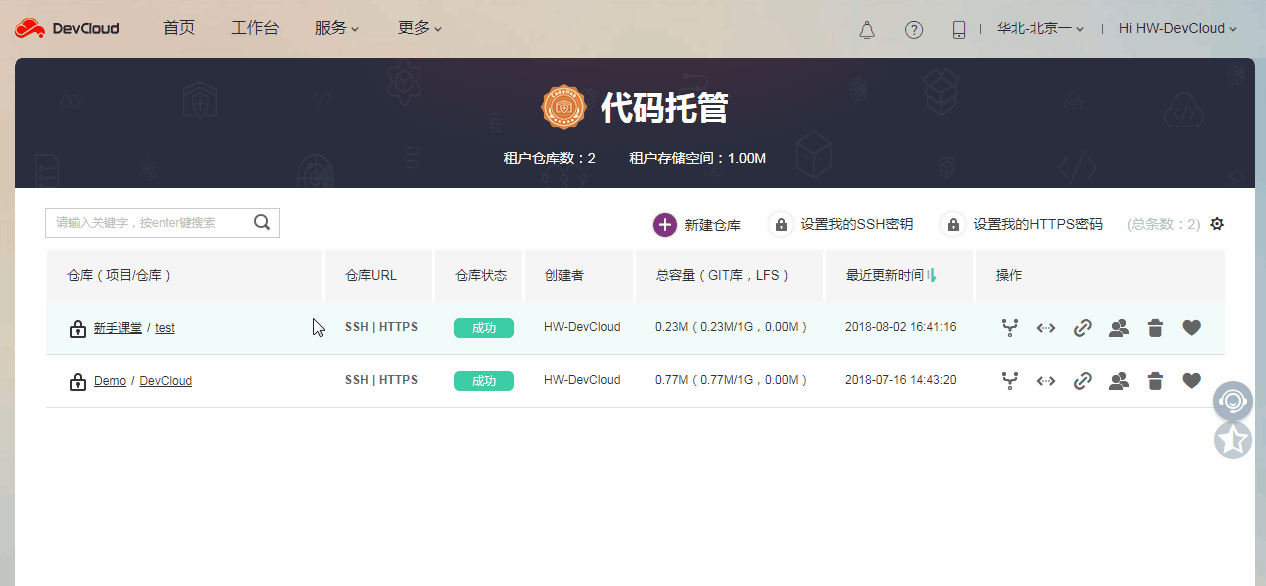Open list settings via gear icon
Screen dimensions: 1266x586
click(1216, 224)
